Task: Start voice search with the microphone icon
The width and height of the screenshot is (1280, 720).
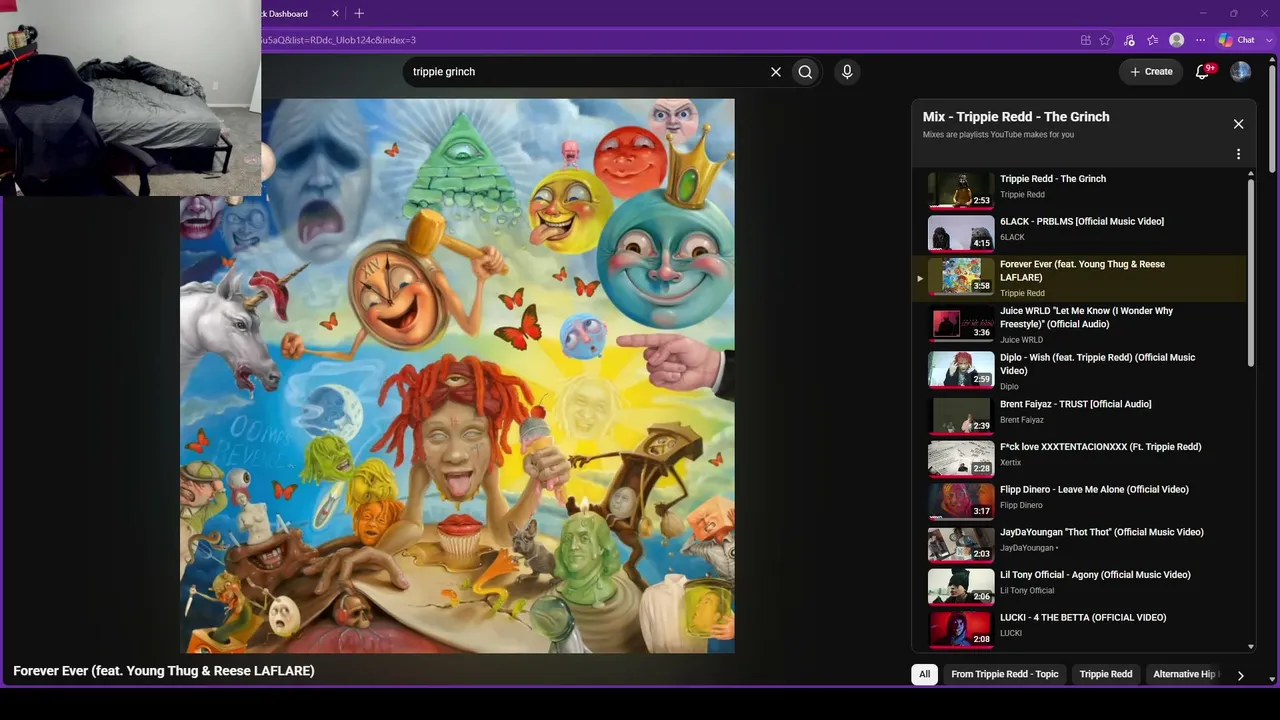Action: [x=847, y=72]
